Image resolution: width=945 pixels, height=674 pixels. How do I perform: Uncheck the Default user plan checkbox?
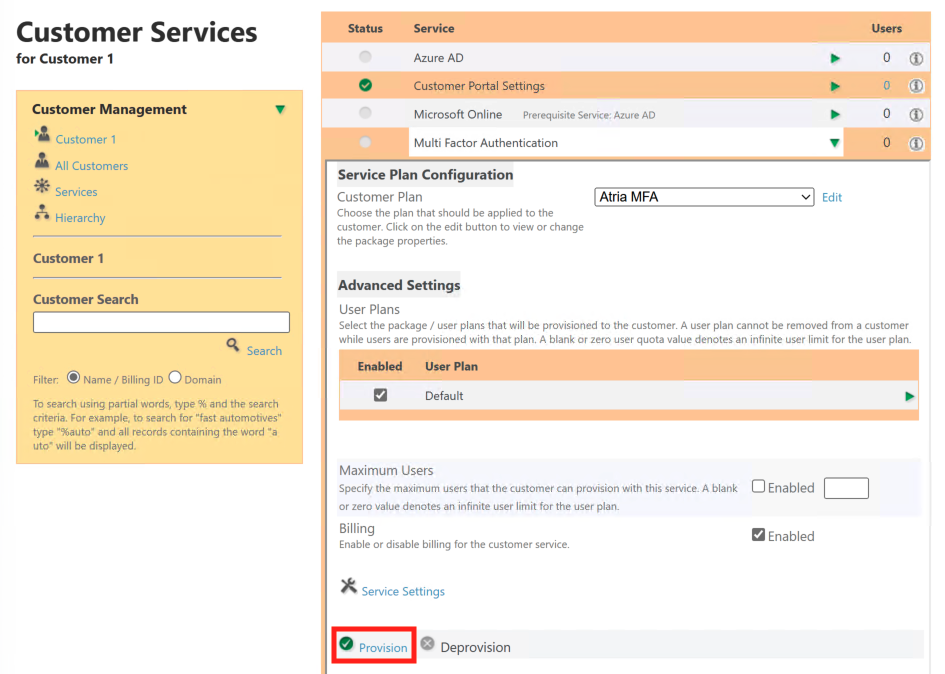tap(380, 395)
